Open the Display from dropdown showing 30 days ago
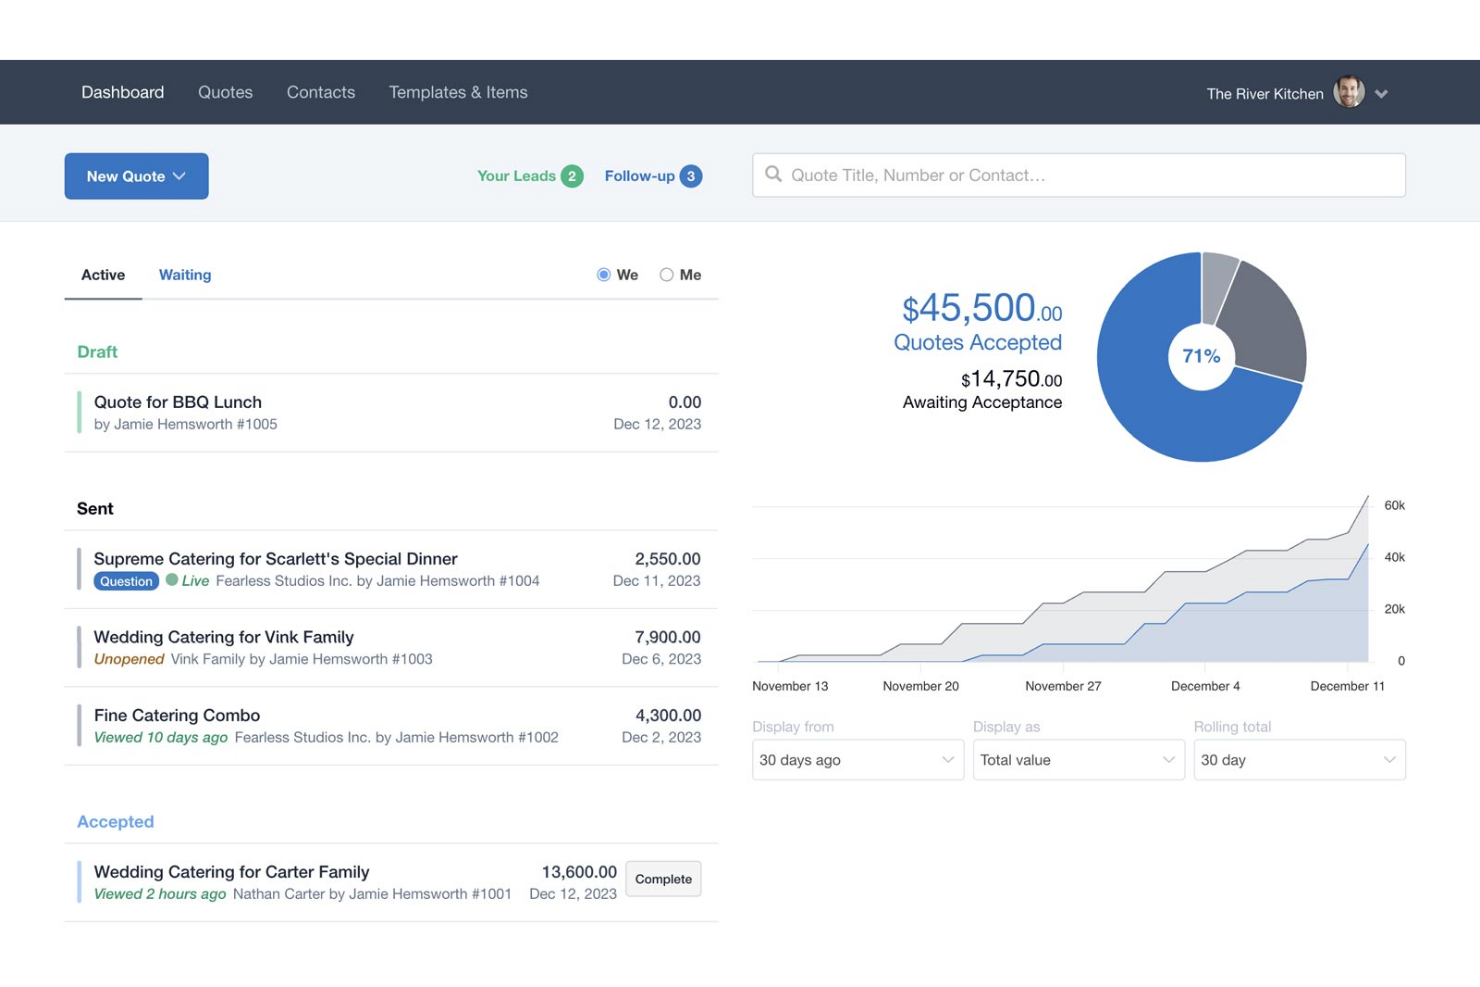1480x987 pixels. pos(857,759)
